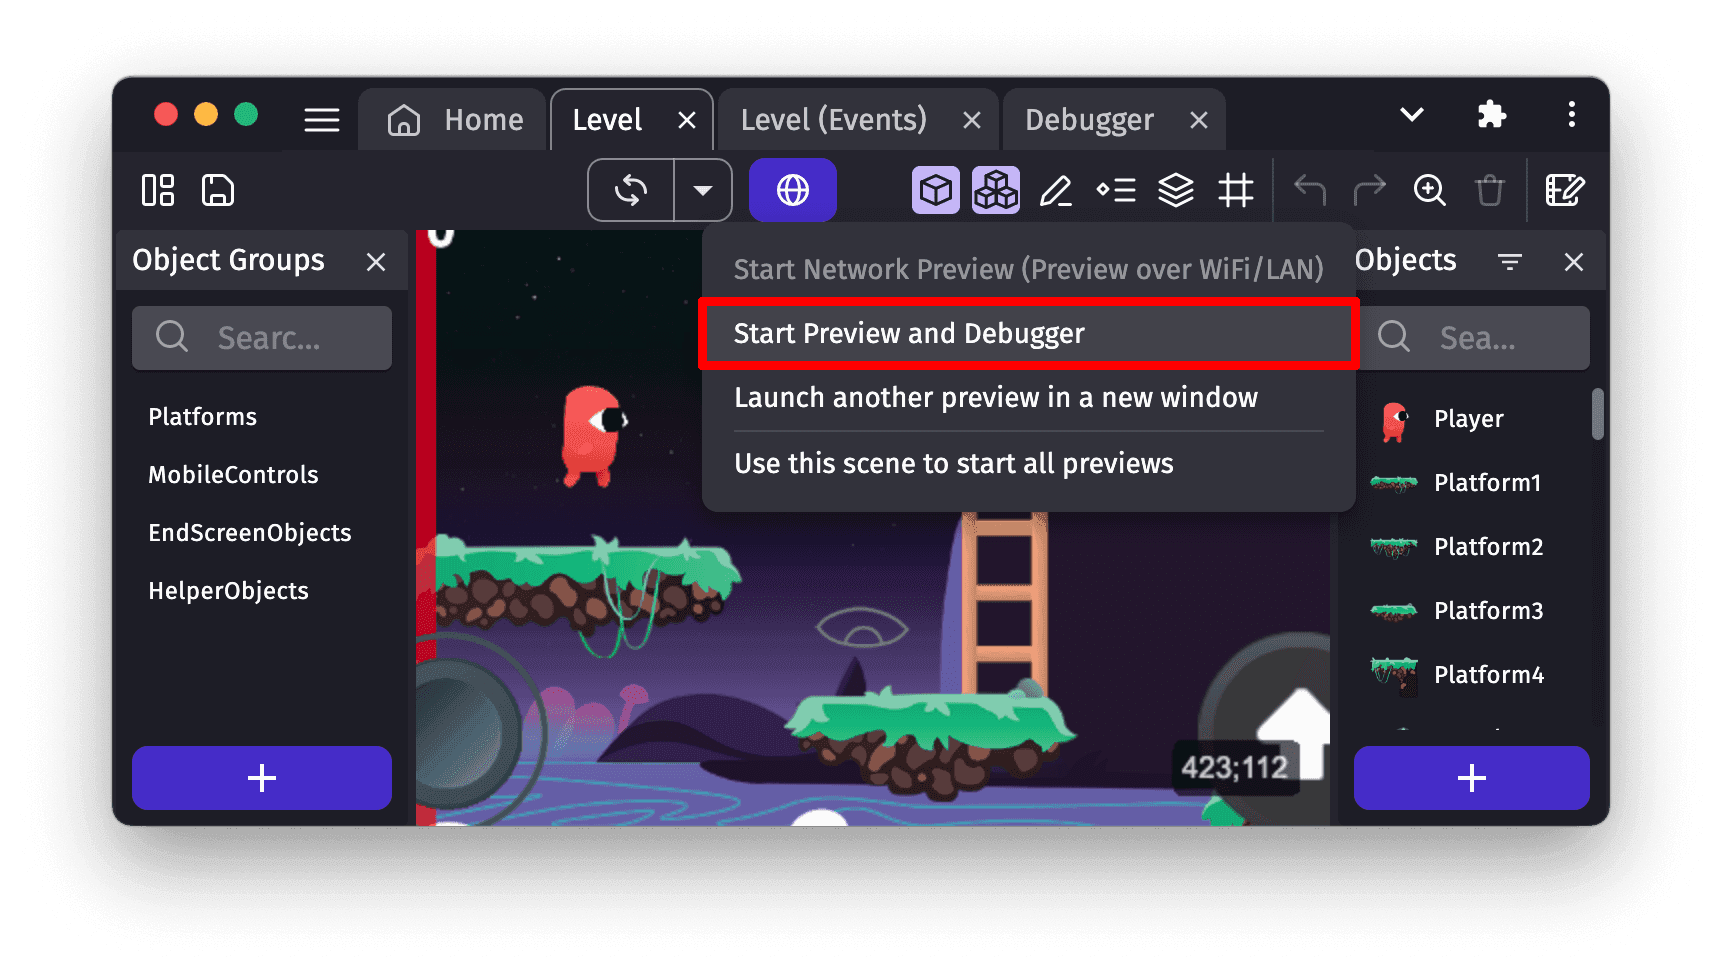Click the save project icon

click(217, 190)
